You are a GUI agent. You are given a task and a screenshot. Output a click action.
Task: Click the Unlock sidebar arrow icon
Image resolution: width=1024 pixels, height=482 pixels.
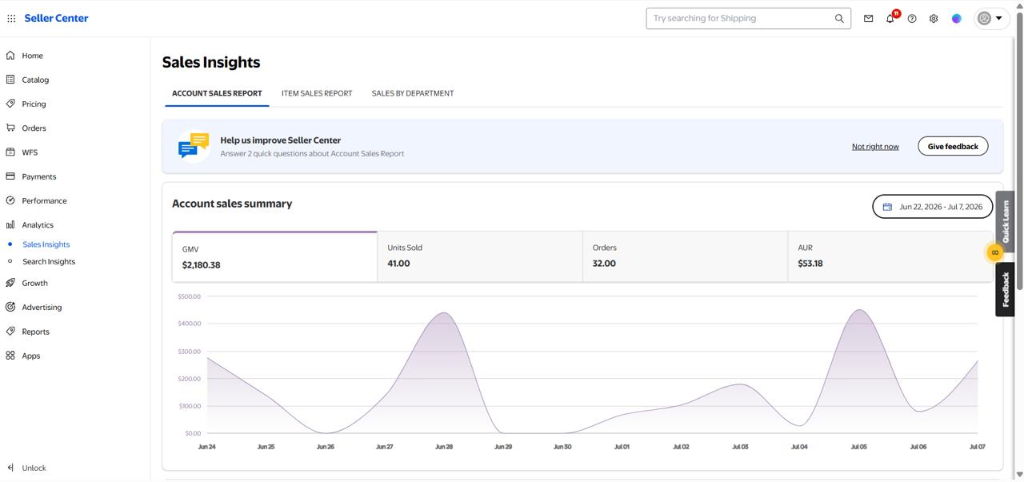10,468
